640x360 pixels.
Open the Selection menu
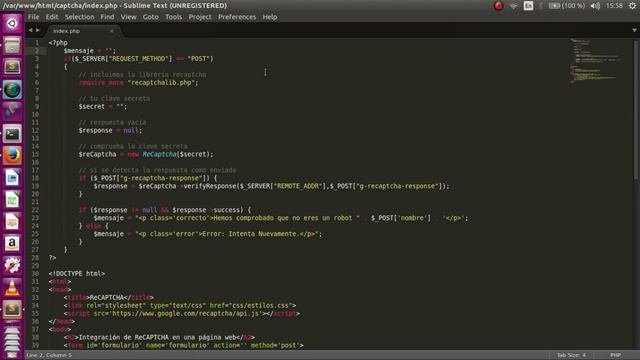[x=79, y=17]
